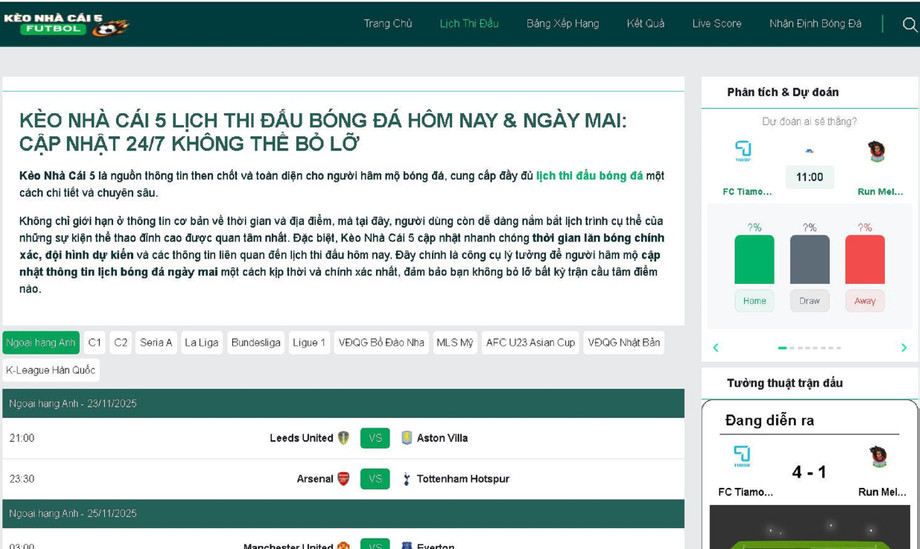Open the lịch thi đấu bóng đá link
This screenshot has width=920, height=549.
point(589,176)
